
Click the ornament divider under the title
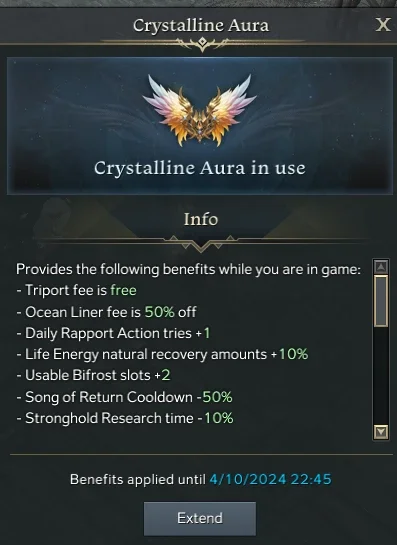pyautogui.click(x=202, y=43)
